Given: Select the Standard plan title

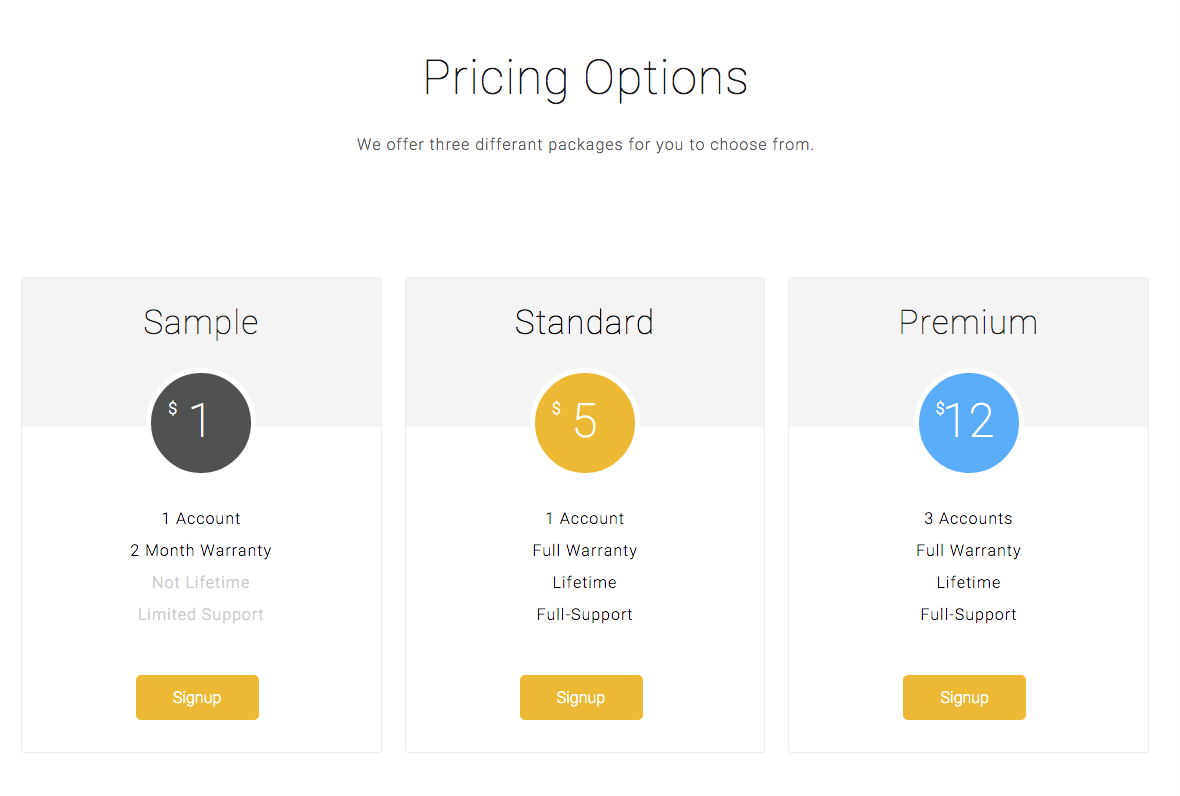Looking at the screenshot, I should pos(585,322).
